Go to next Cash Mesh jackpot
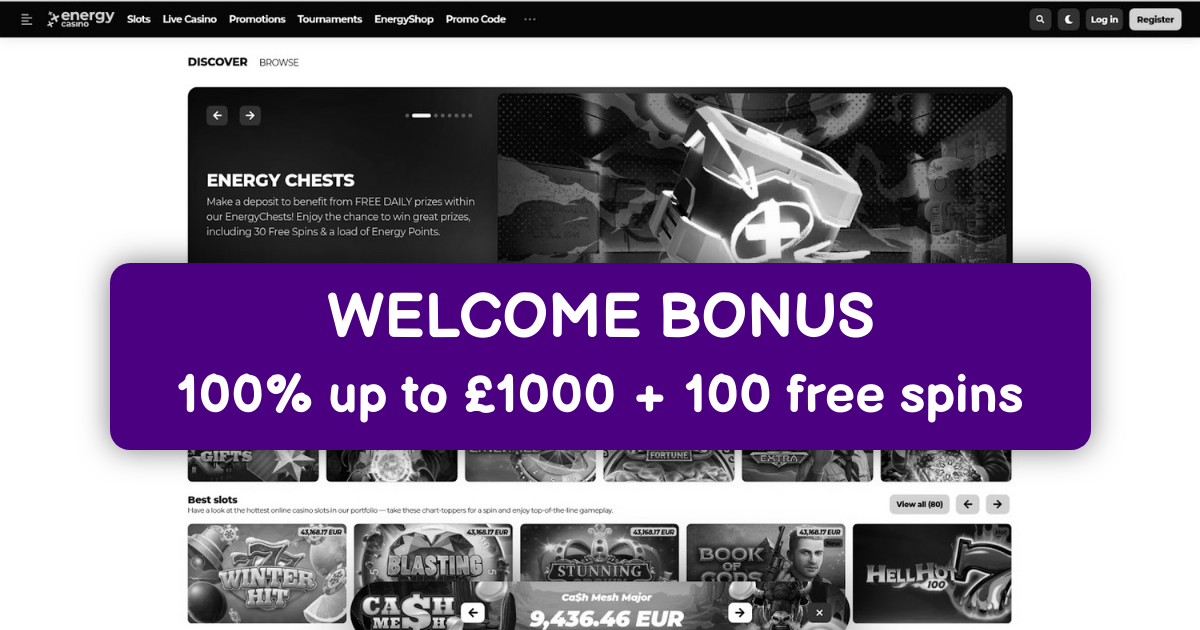 (739, 612)
